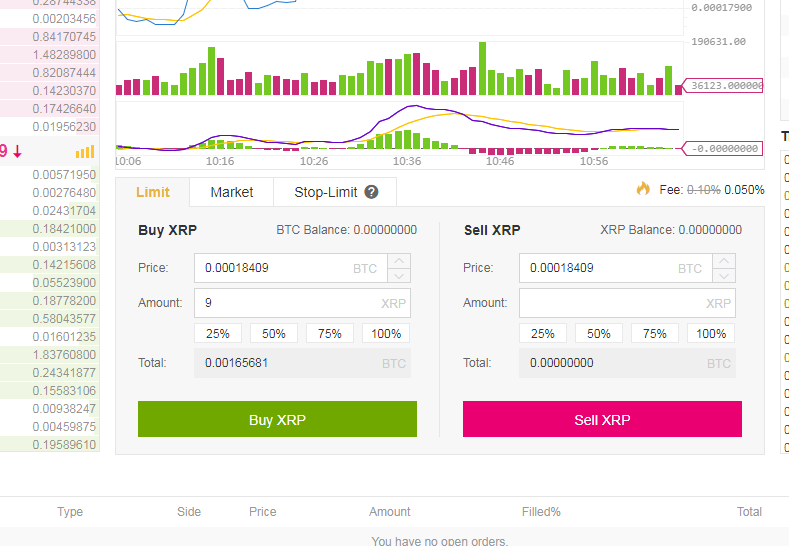Select 75% in the Sell XRP panel
This screenshot has width=789, height=546.
pos(655,334)
